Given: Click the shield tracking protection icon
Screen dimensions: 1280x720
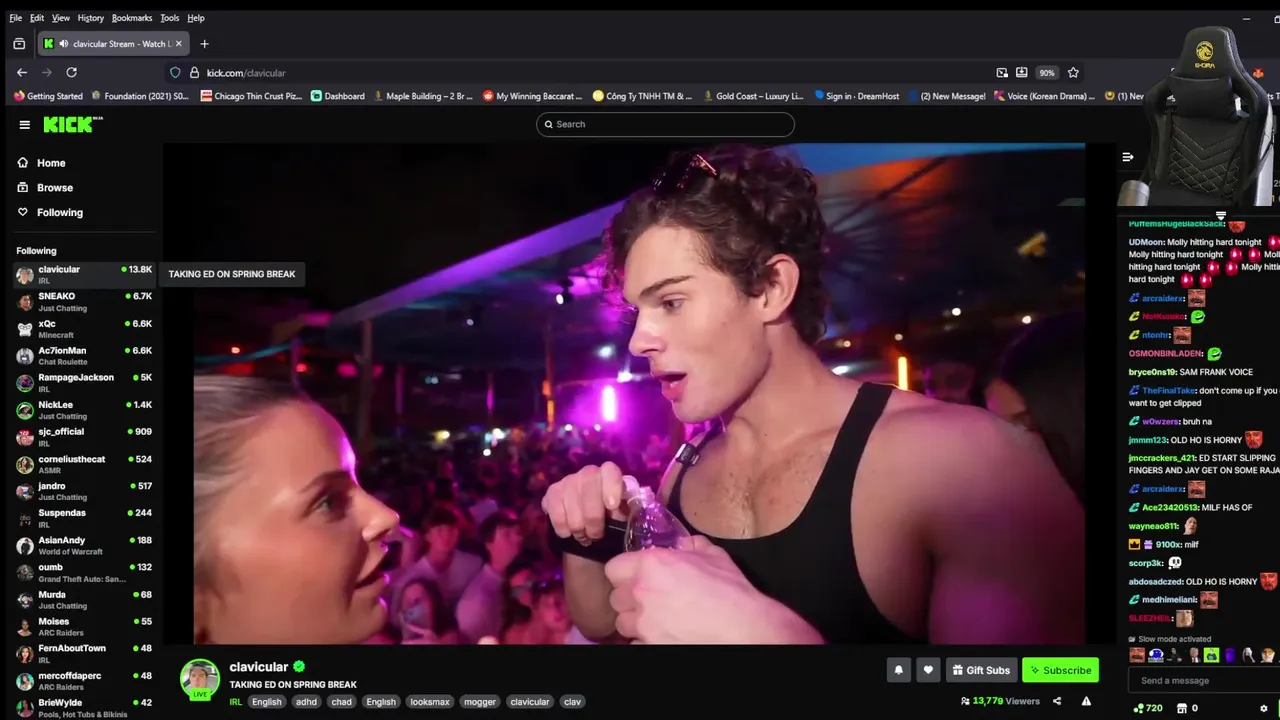Looking at the screenshot, I should tap(175, 73).
